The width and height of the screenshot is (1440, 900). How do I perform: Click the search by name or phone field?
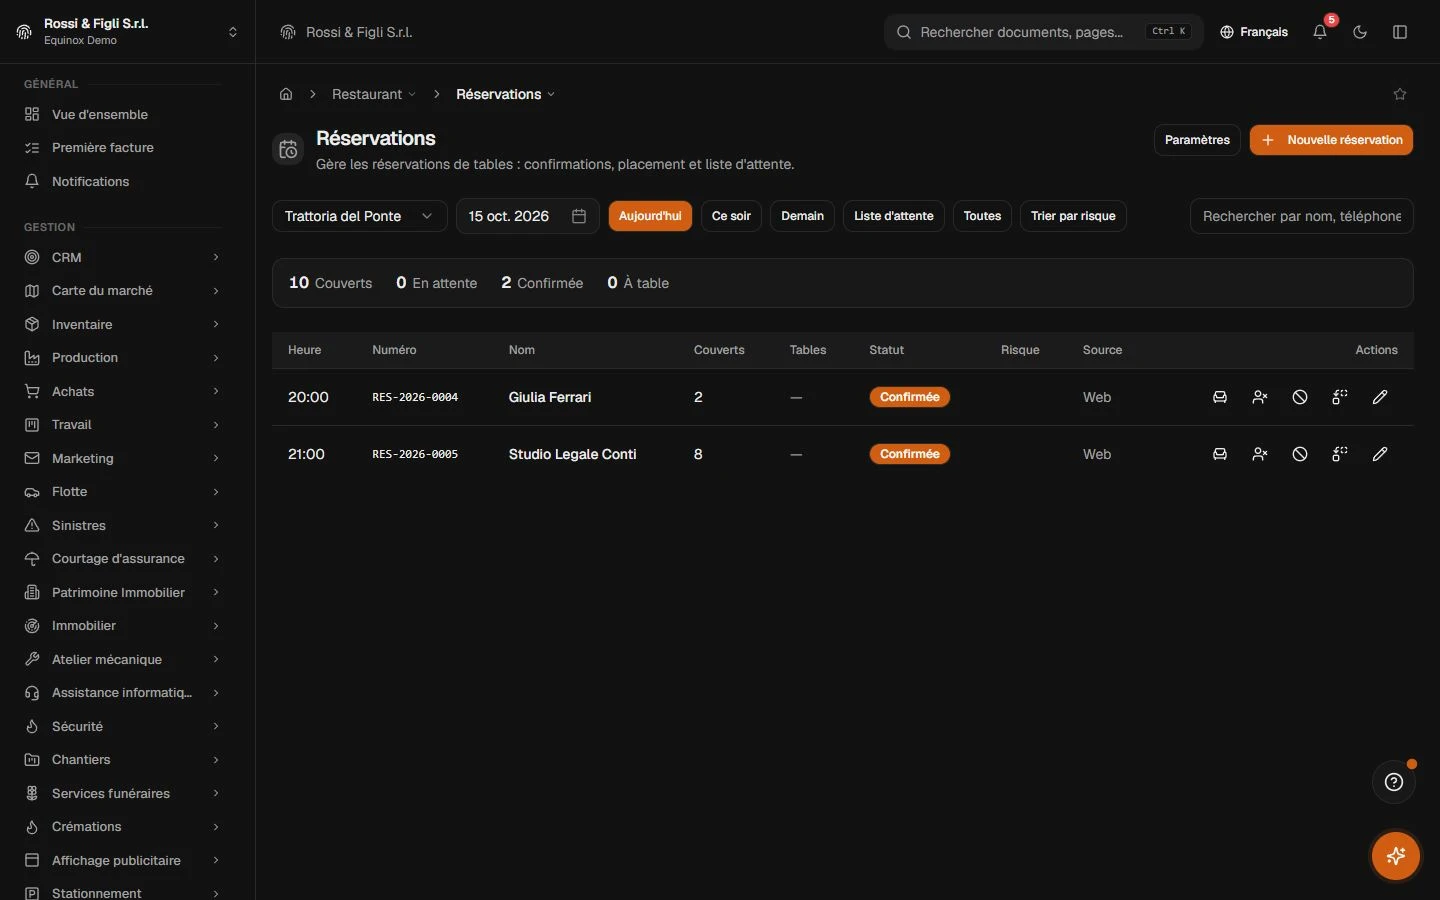click(x=1302, y=216)
